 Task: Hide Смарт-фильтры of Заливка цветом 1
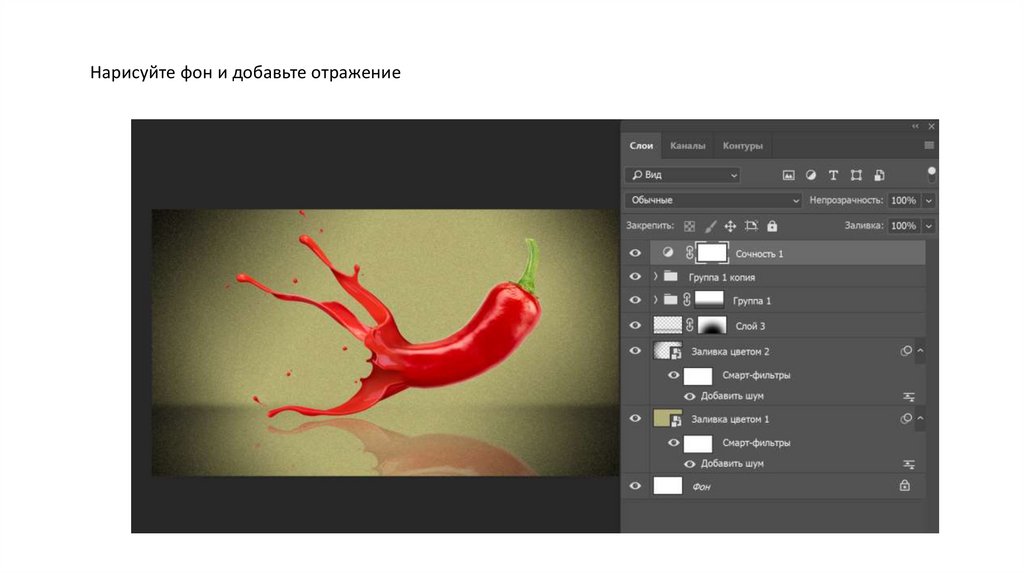coord(673,443)
